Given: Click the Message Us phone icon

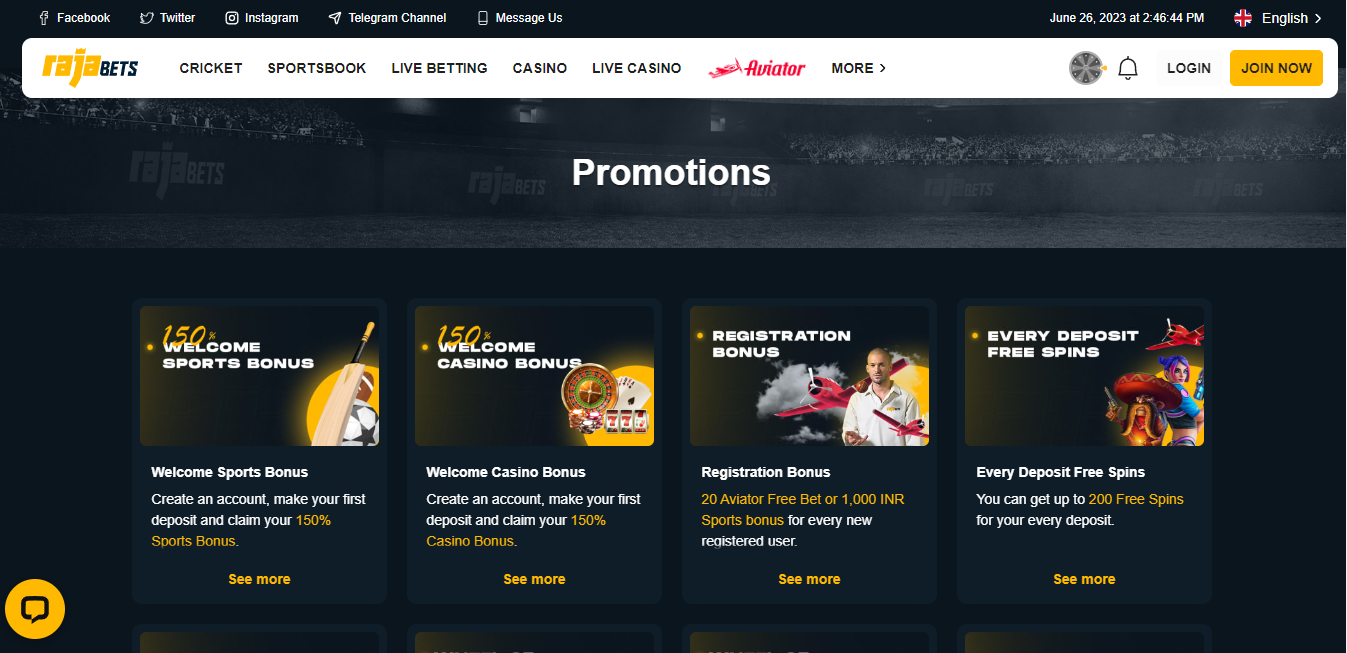Looking at the screenshot, I should click(x=483, y=18).
